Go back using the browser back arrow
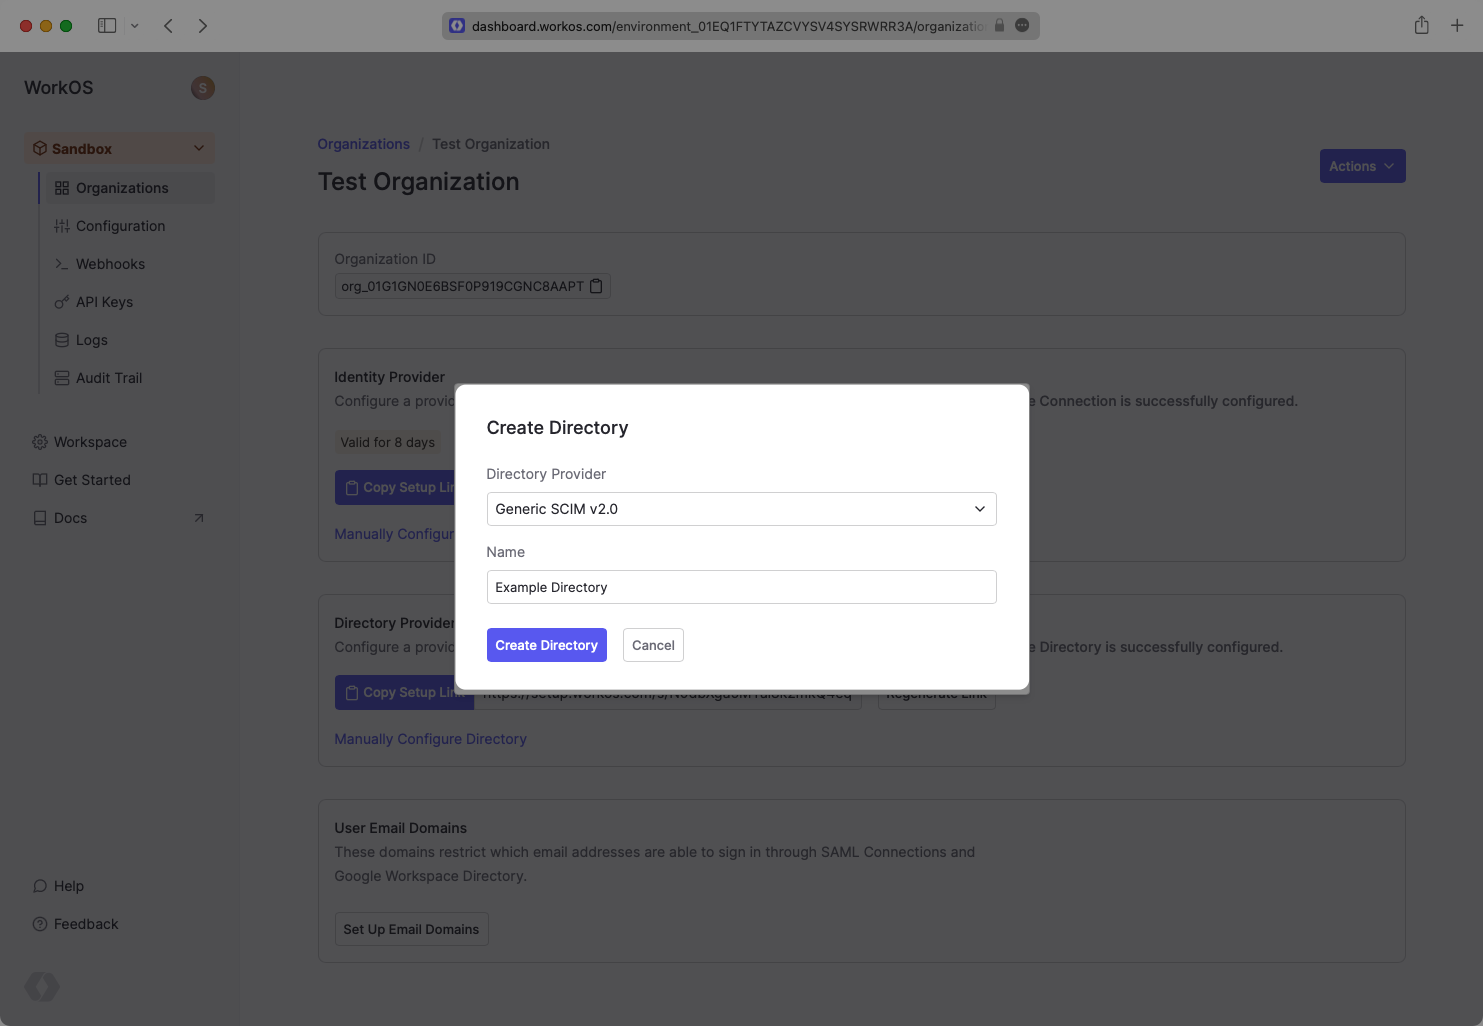Viewport: 1483px width, 1026px height. coord(168,26)
